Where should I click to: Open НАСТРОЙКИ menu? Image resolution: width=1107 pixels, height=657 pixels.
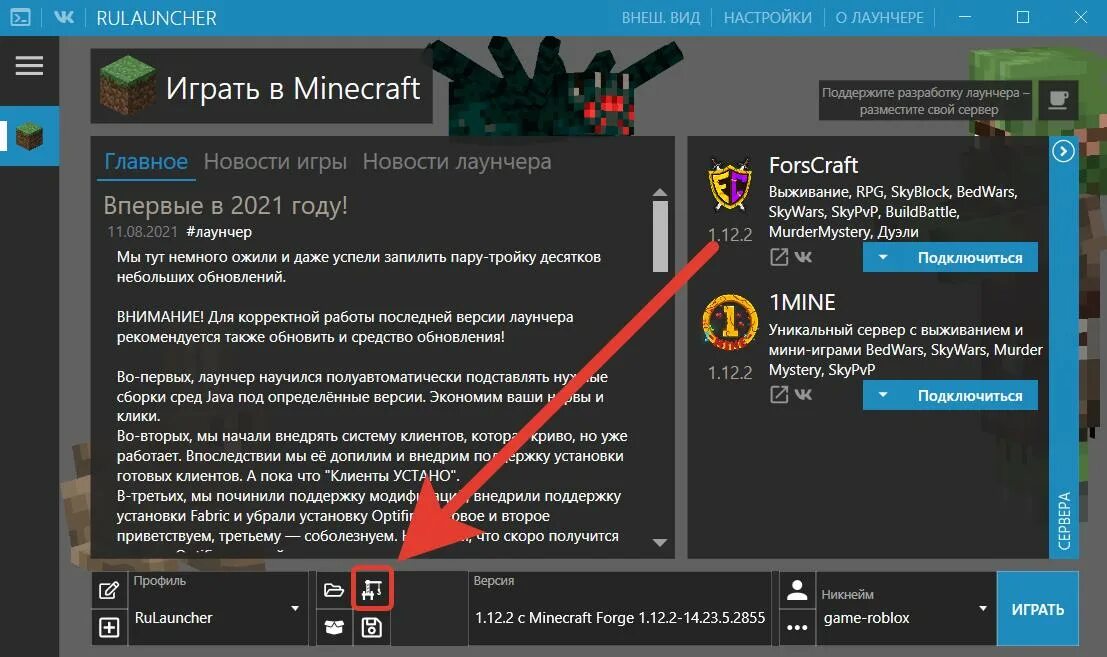[767, 18]
